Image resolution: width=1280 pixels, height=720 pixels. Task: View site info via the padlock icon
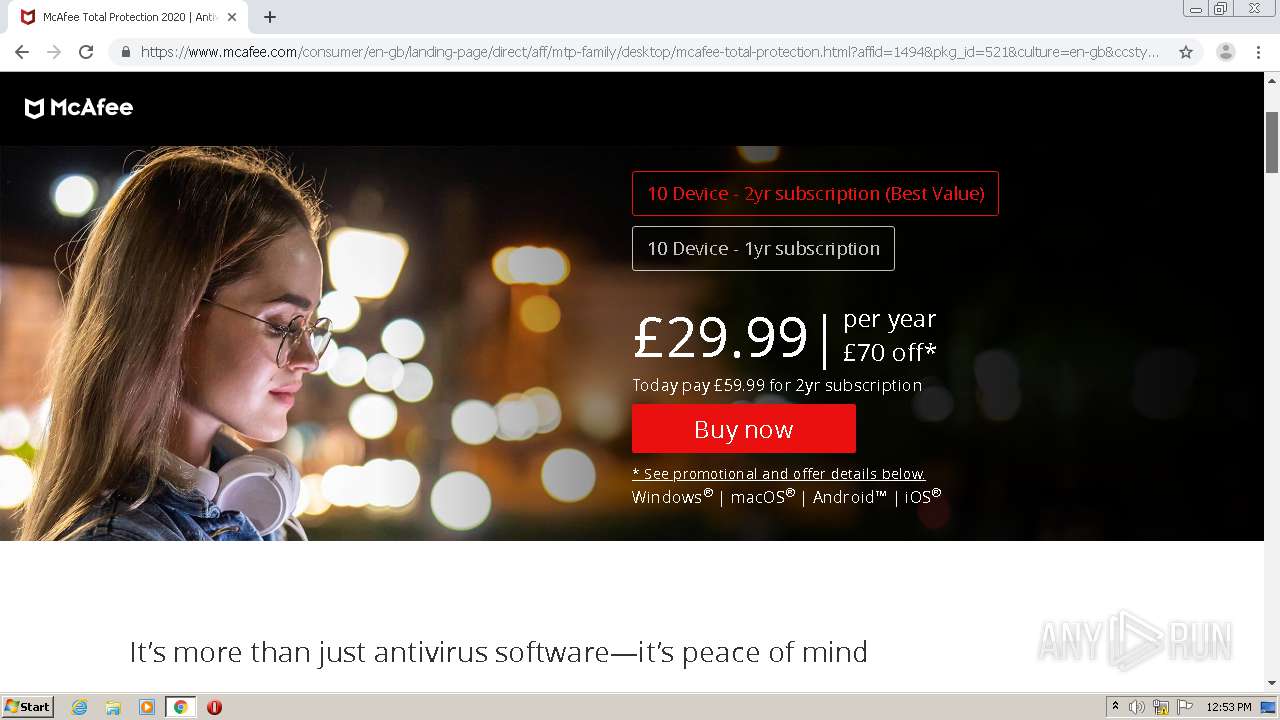tap(126, 52)
